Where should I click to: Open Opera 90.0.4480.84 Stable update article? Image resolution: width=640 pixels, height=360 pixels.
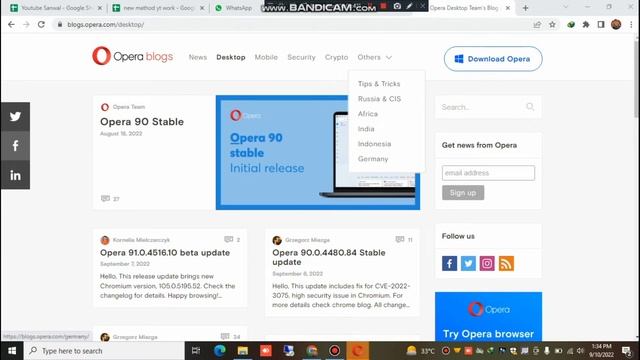pyautogui.click(x=329, y=257)
